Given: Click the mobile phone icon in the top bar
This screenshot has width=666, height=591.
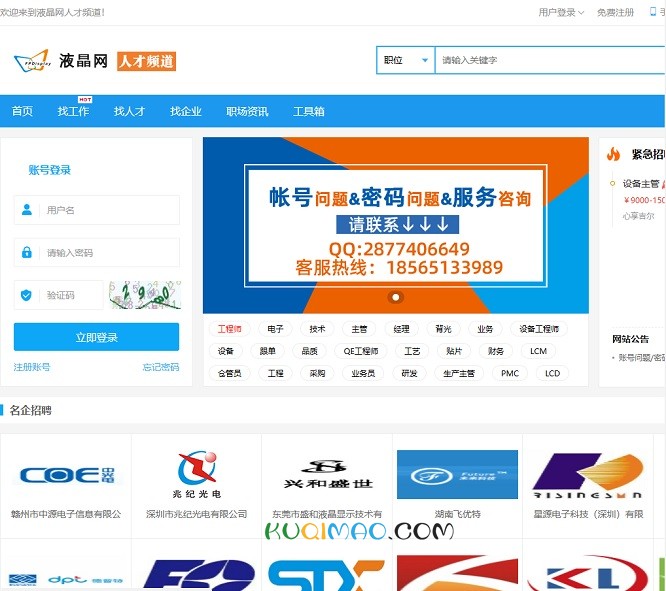Looking at the screenshot, I should click(653, 12).
